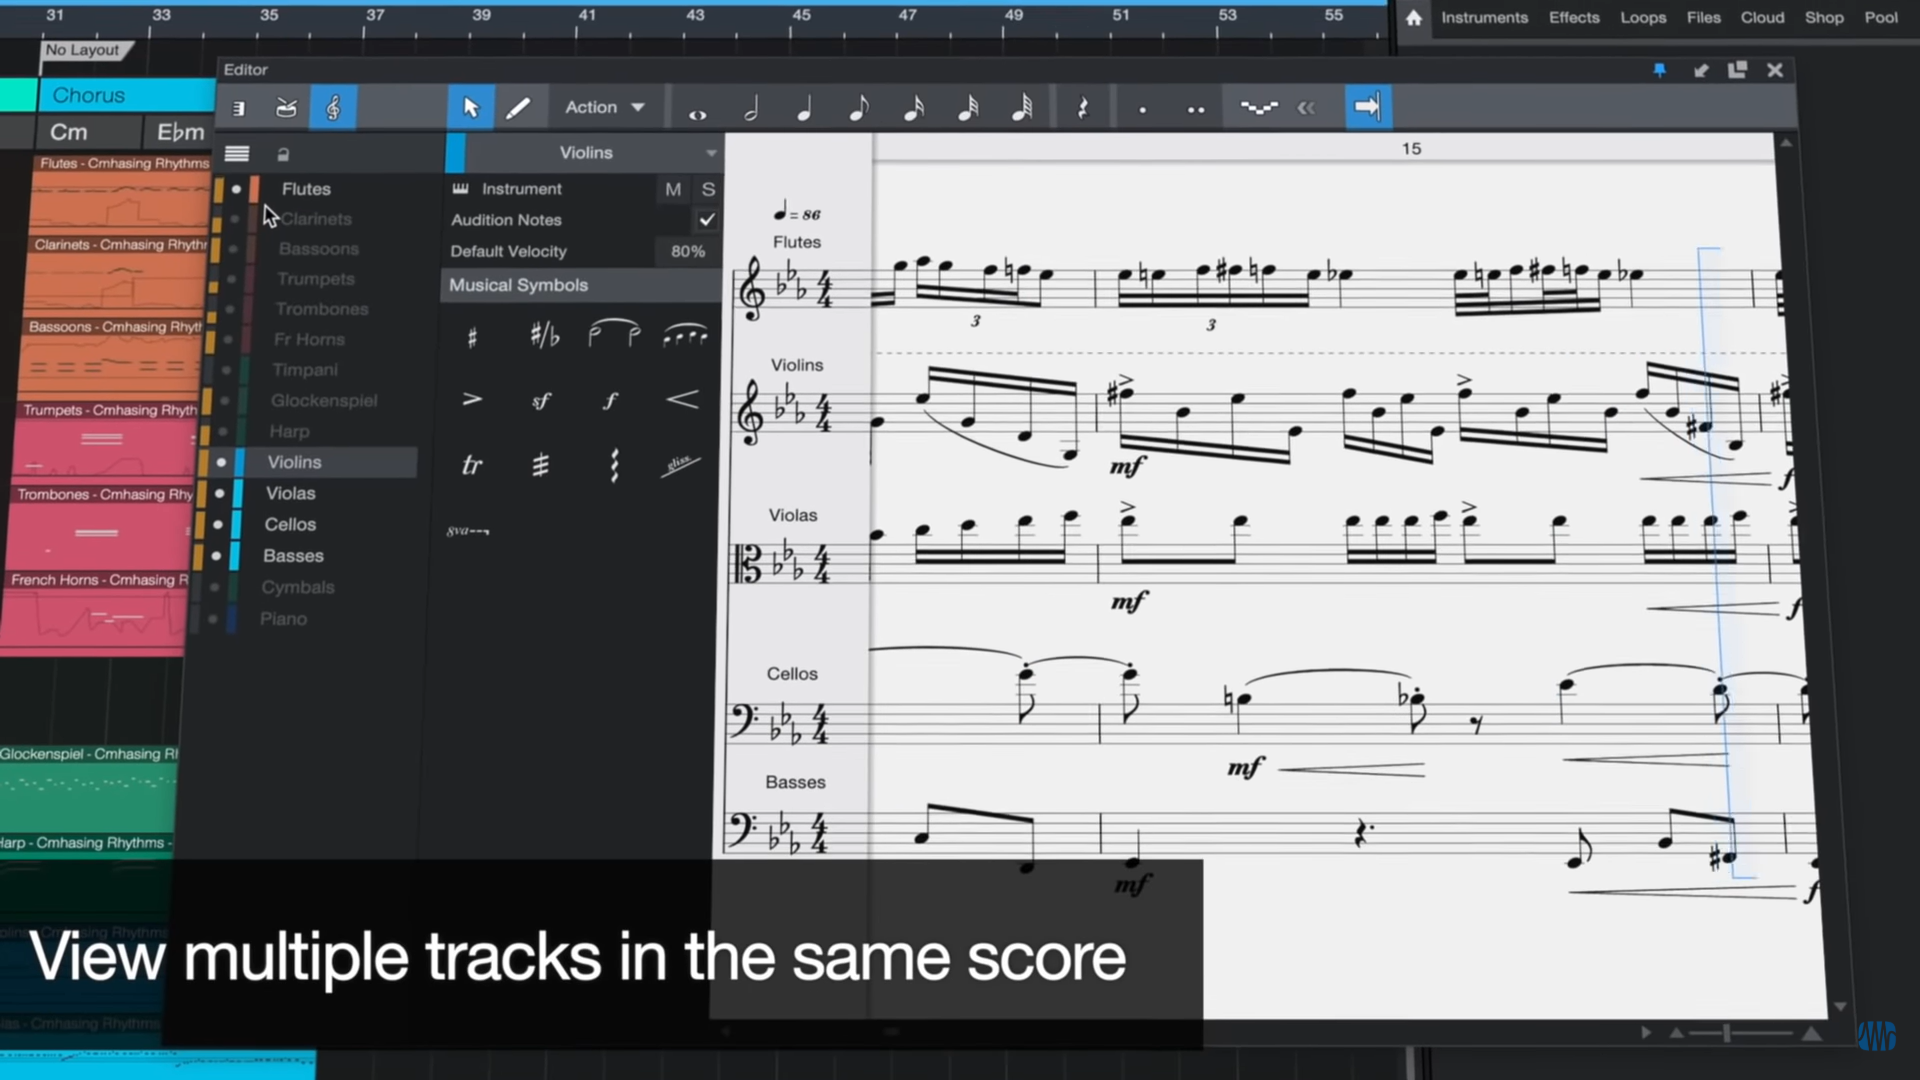Uncheck the Audition Notes checkbox
The height and width of the screenshot is (1080, 1920).
pos(707,220)
